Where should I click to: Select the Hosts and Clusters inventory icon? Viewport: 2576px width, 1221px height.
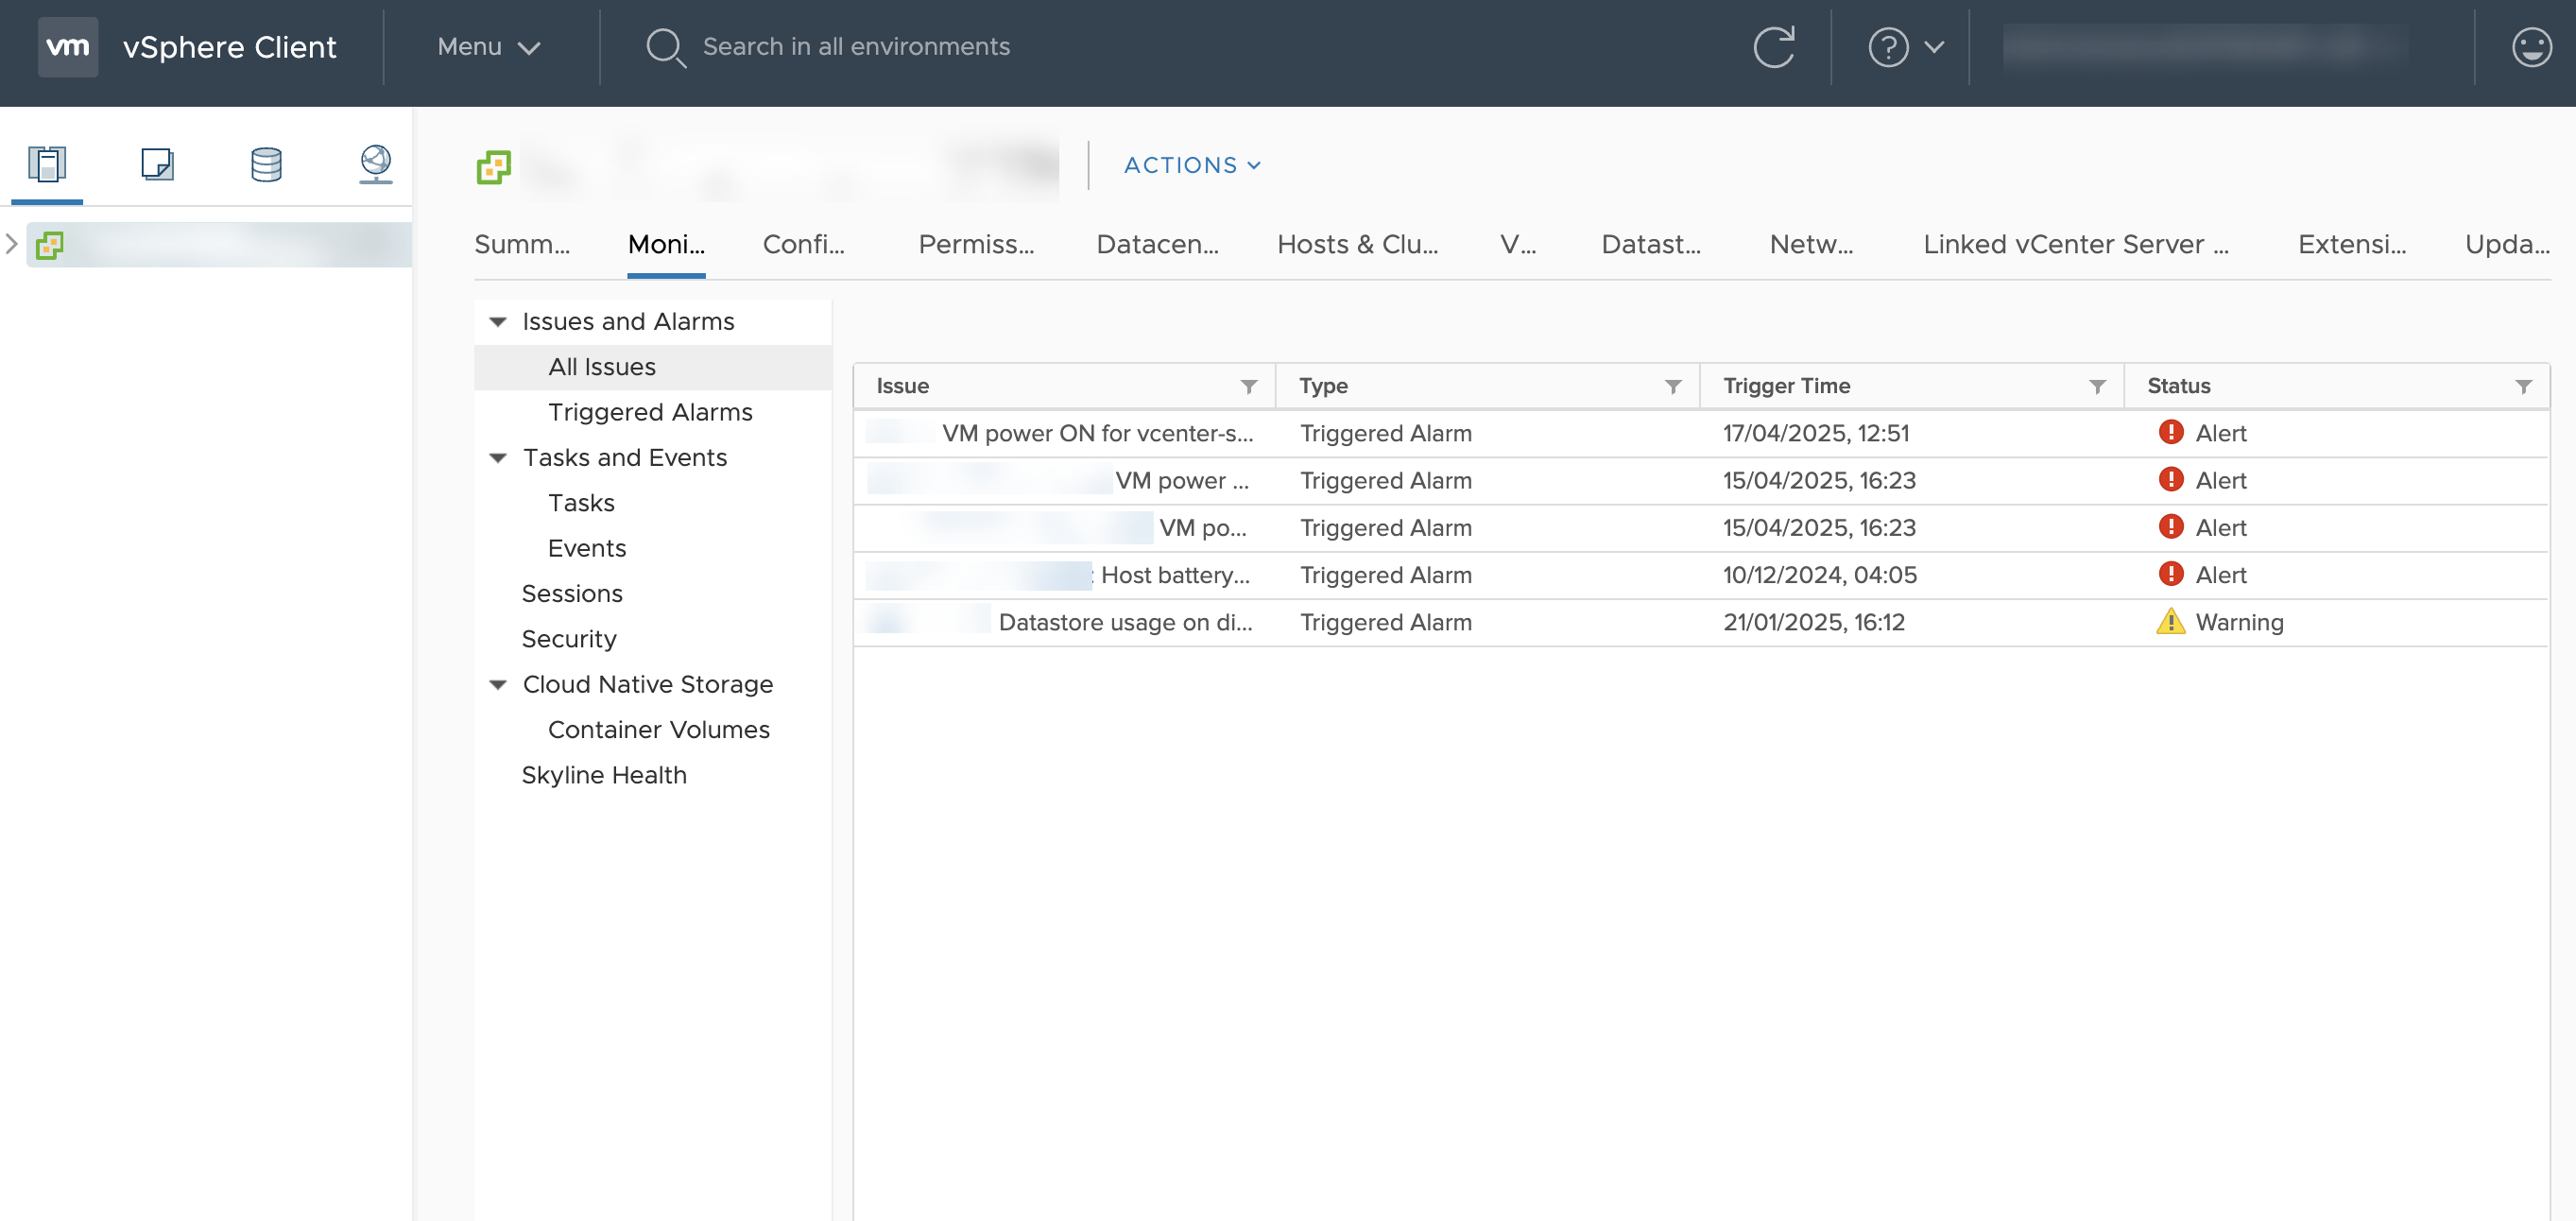coord(47,165)
